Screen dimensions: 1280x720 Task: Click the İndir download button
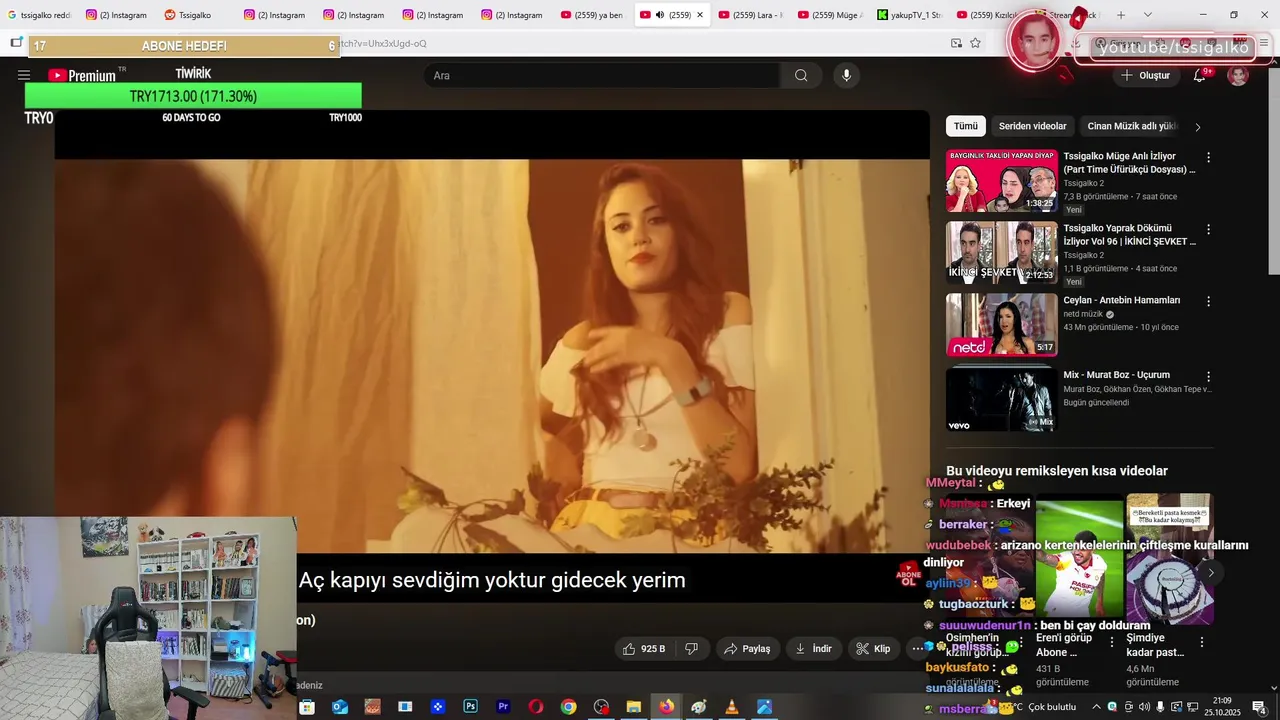click(814, 649)
